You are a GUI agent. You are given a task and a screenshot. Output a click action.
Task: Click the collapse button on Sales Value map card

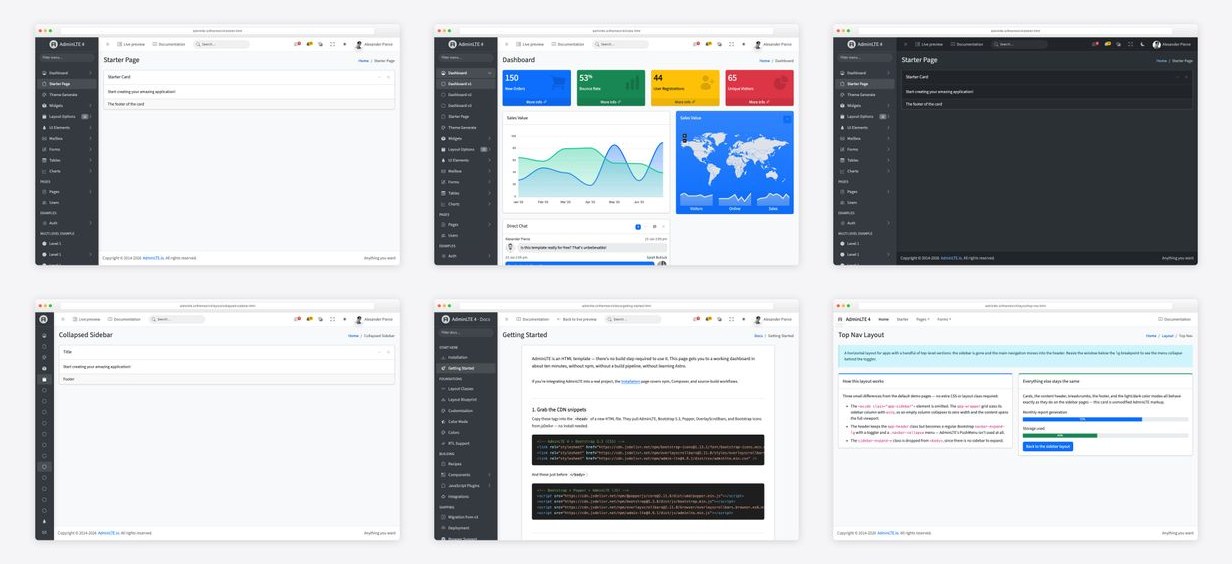(787, 119)
